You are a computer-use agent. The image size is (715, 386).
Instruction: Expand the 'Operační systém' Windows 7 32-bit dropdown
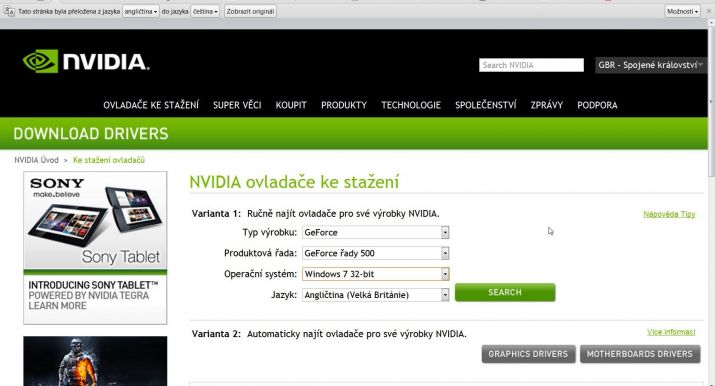tap(376, 274)
